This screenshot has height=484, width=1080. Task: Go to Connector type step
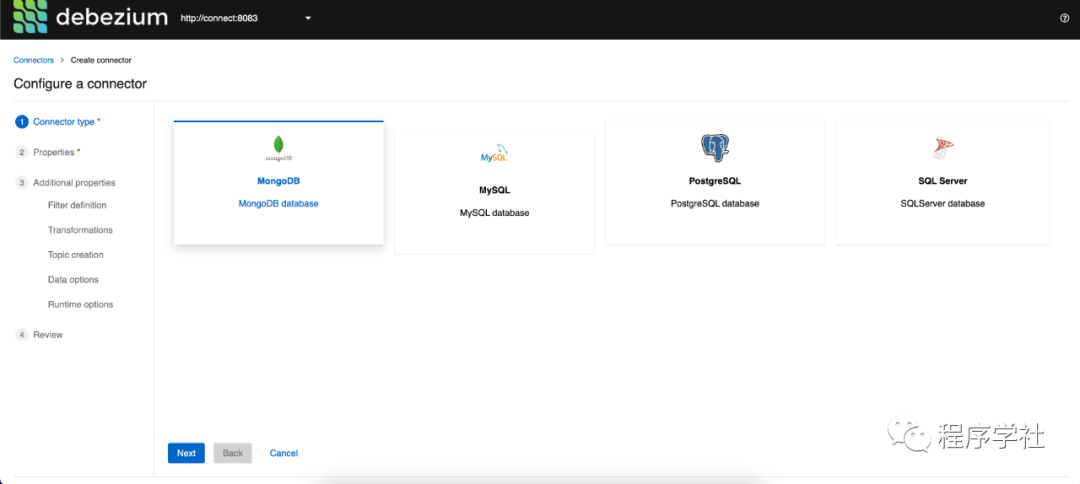[63, 122]
